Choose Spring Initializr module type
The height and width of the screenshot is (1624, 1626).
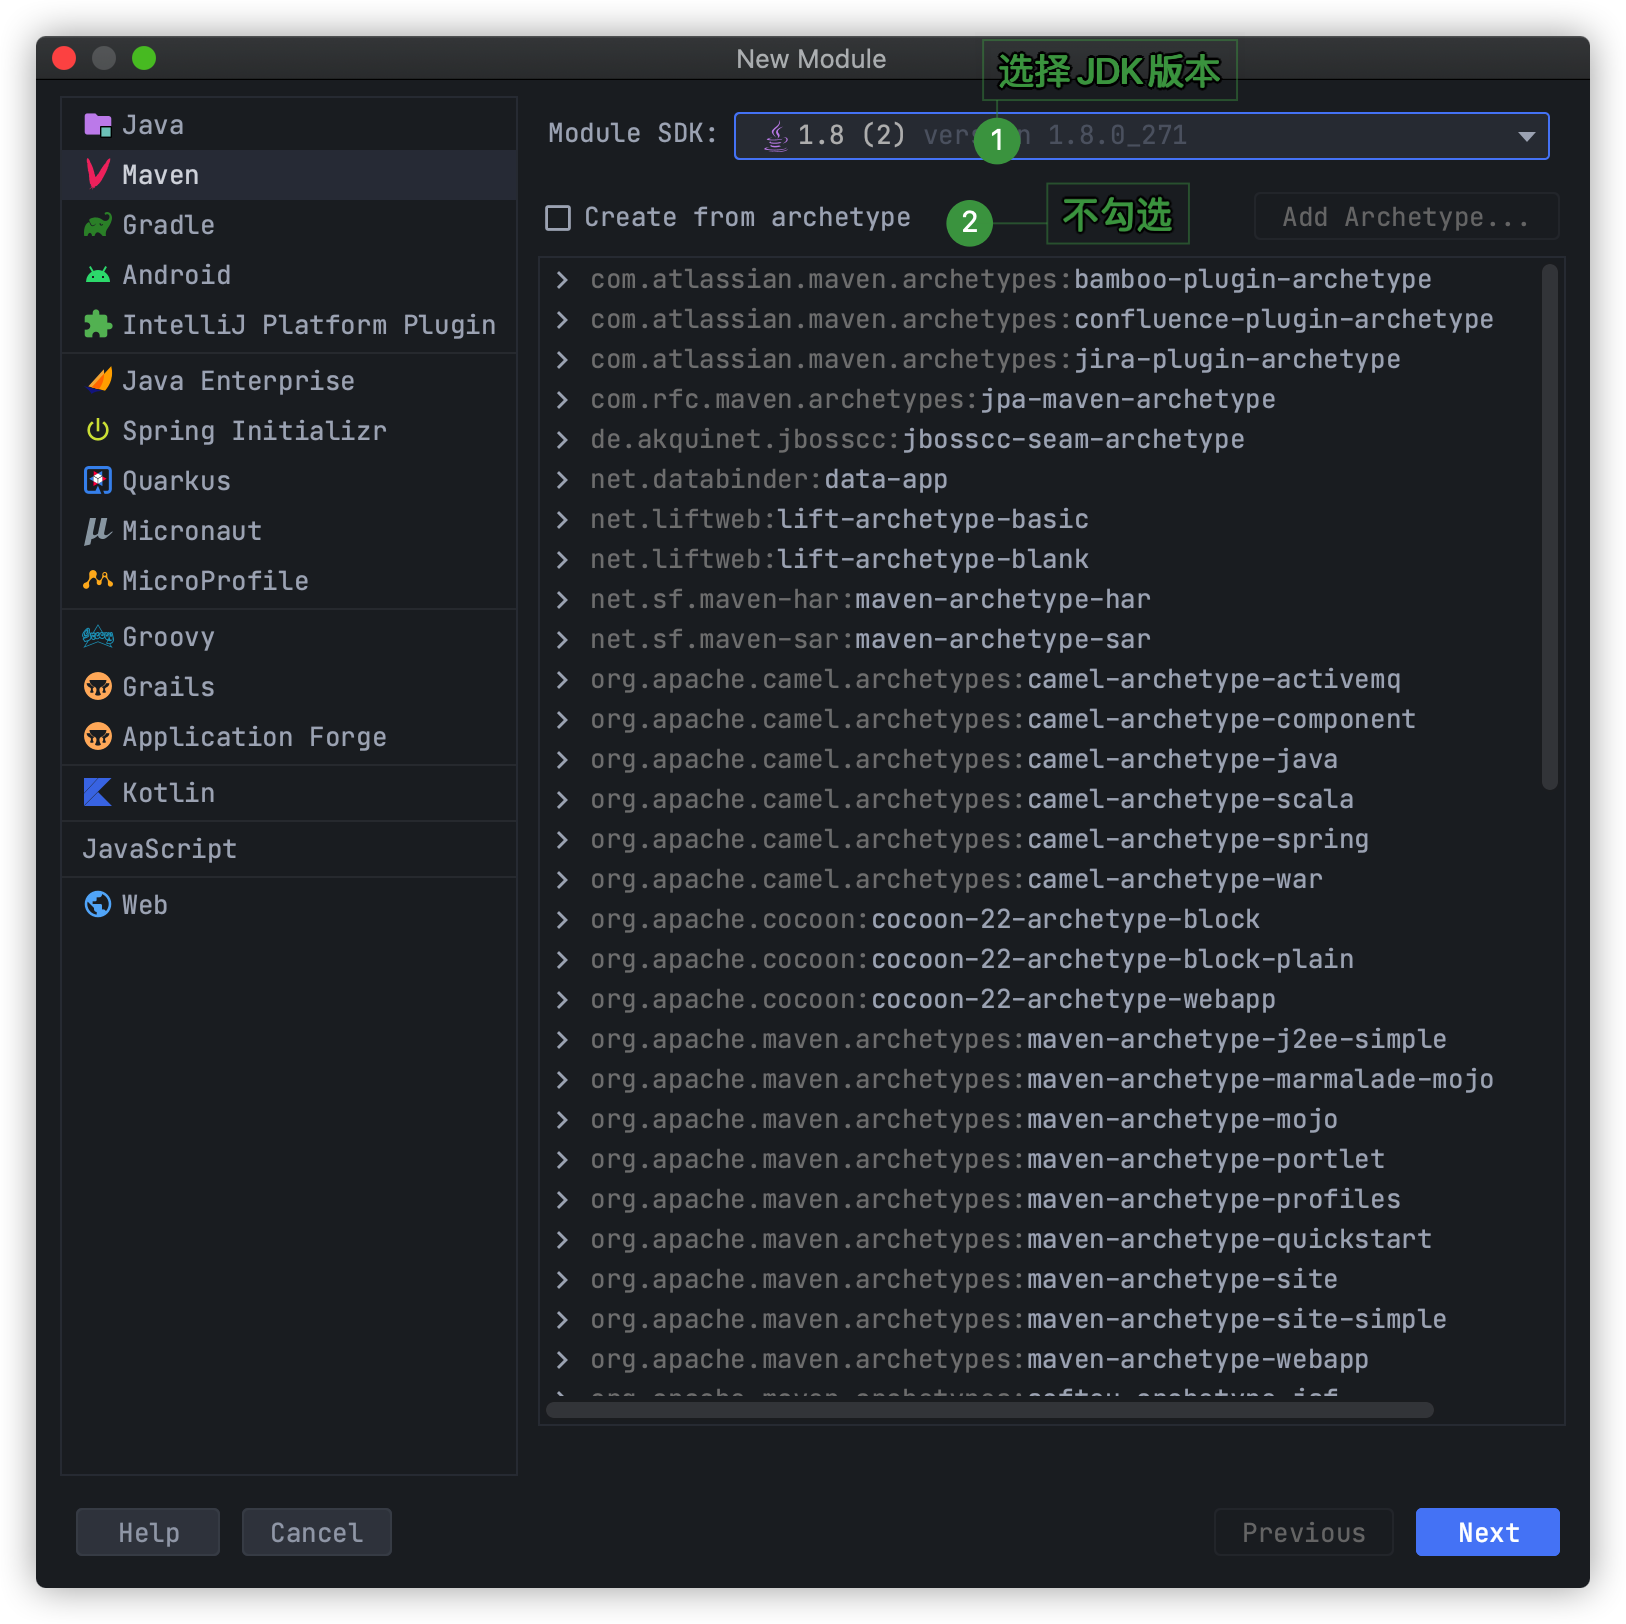pos(289,431)
